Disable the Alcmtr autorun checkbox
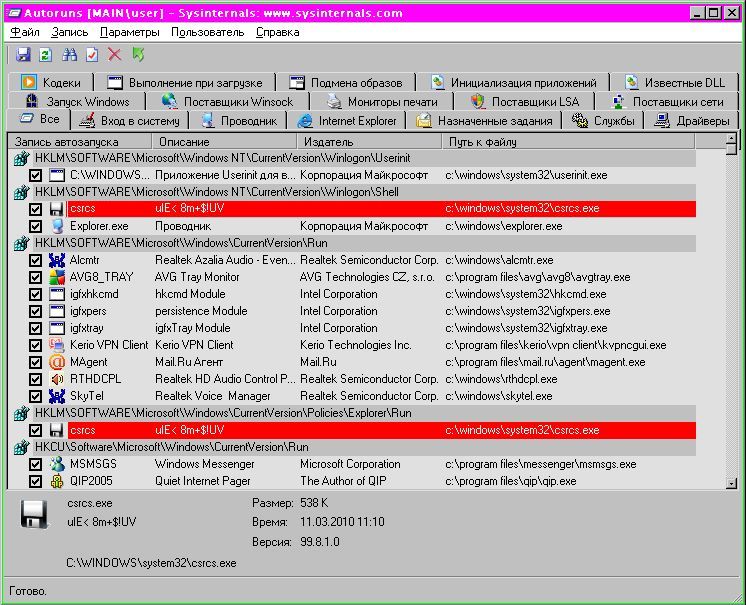The width and height of the screenshot is (746, 605). click(35, 260)
